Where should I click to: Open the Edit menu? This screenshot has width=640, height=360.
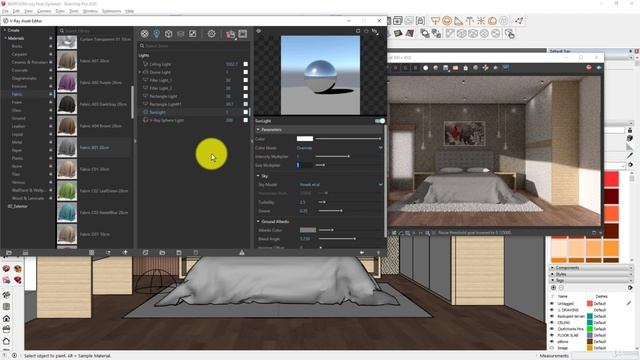[16, 11]
